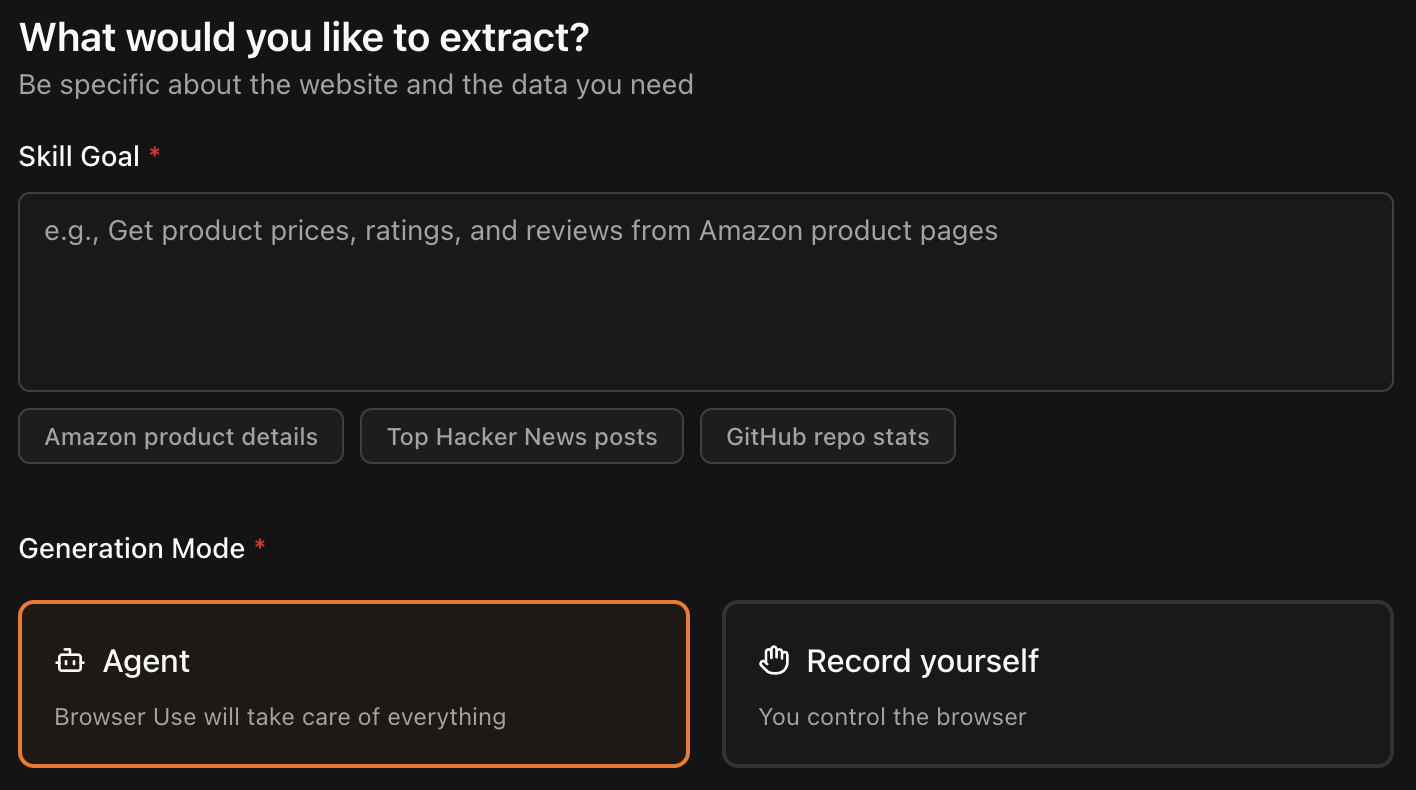Focus the Skill Goal text box
This screenshot has width=1416, height=790.
point(705,290)
